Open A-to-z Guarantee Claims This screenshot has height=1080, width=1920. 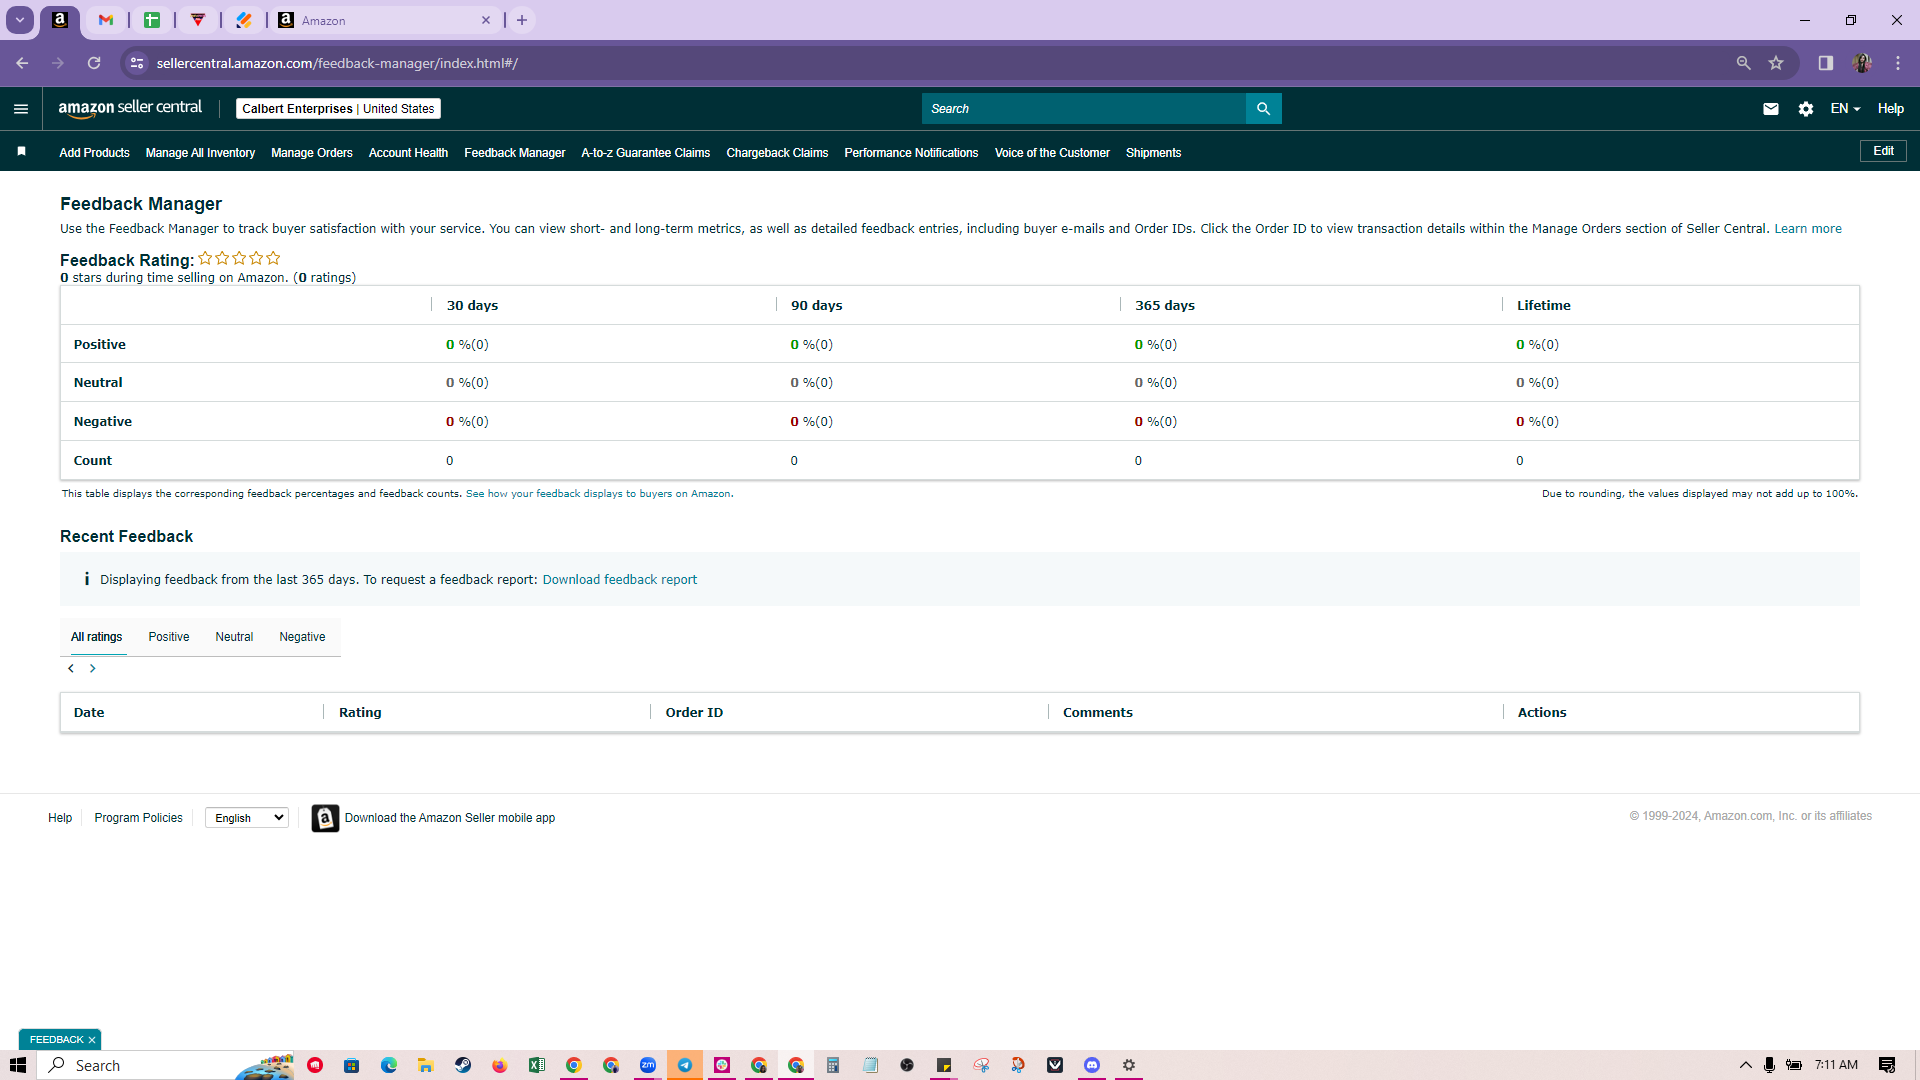pos(646,153)
